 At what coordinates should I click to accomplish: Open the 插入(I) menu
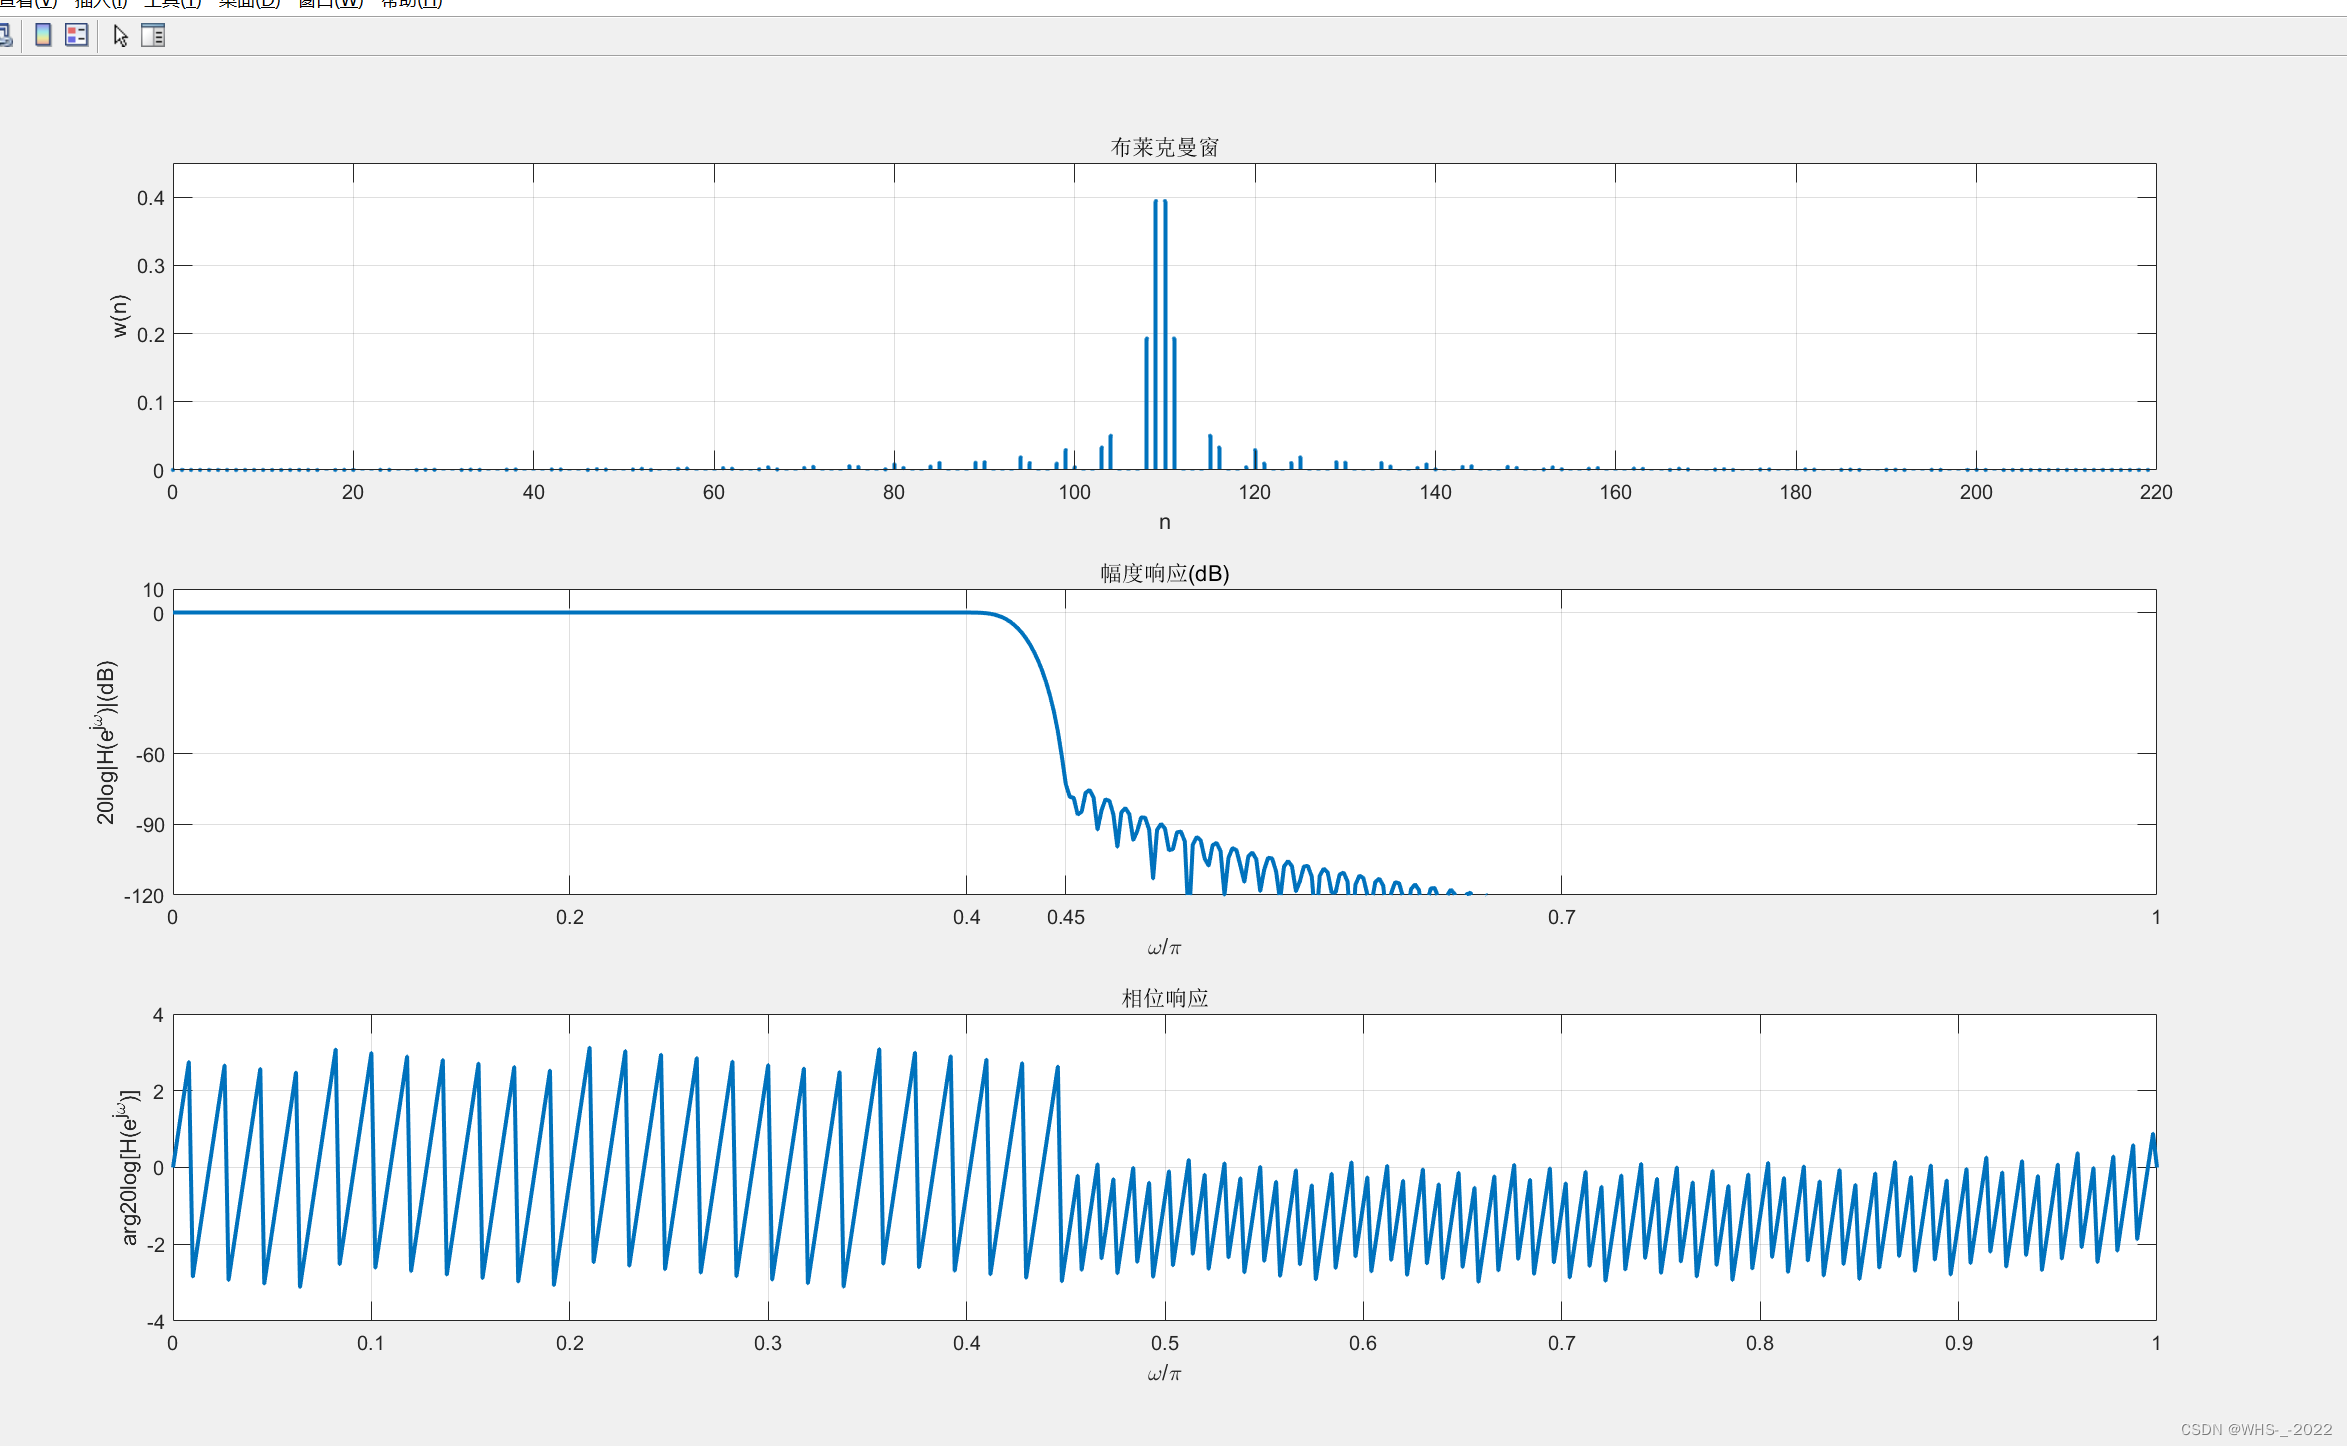click(x=101, y=4)
